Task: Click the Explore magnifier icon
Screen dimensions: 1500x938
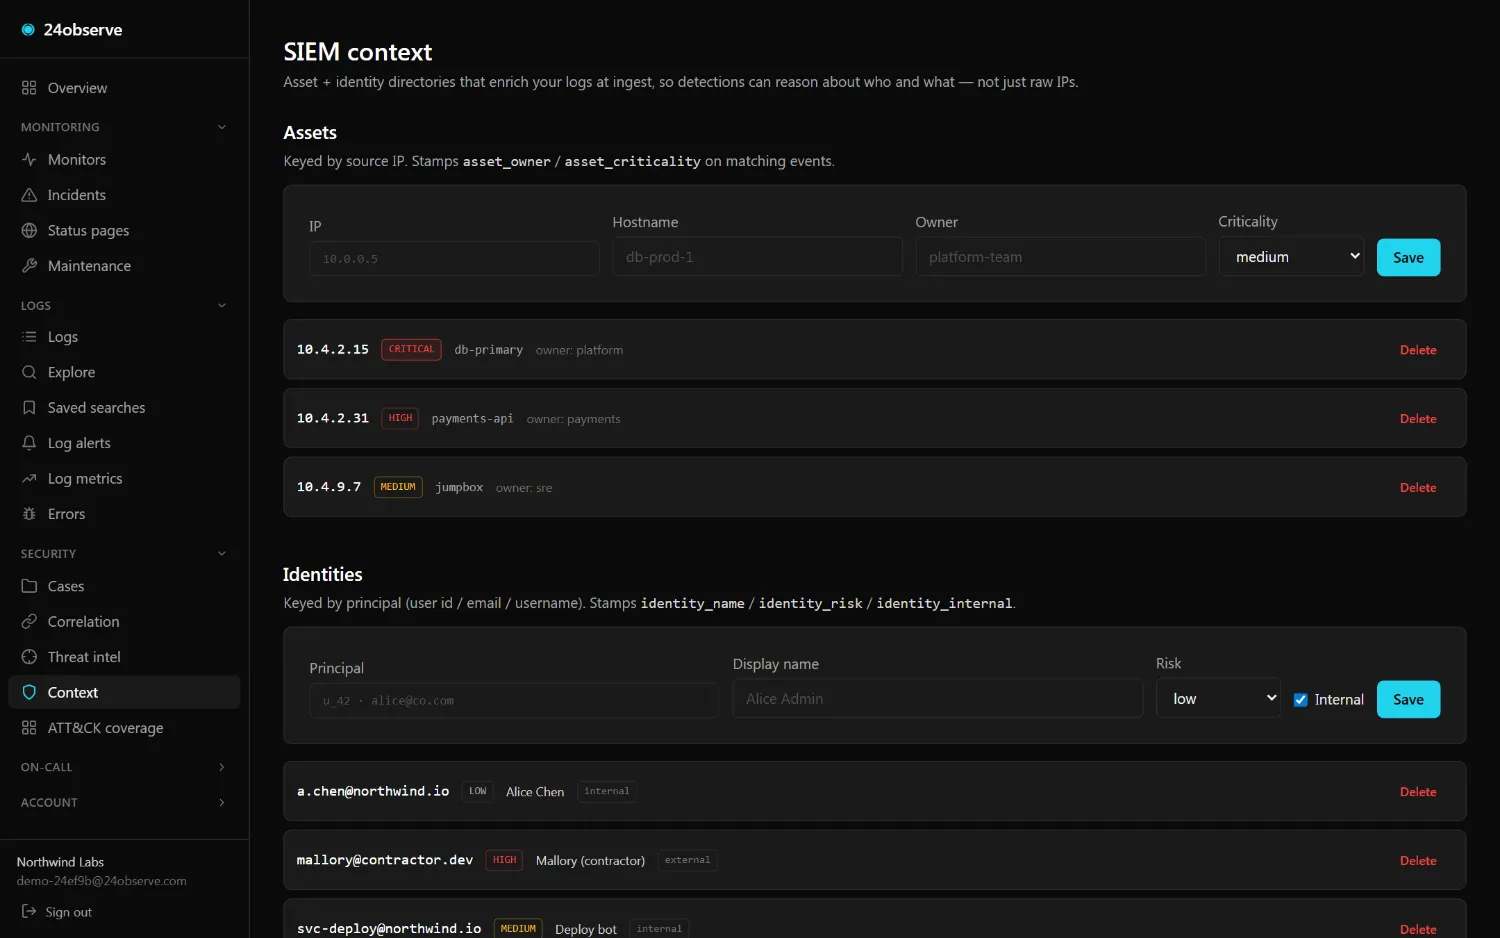Action: tap(29, 372)
